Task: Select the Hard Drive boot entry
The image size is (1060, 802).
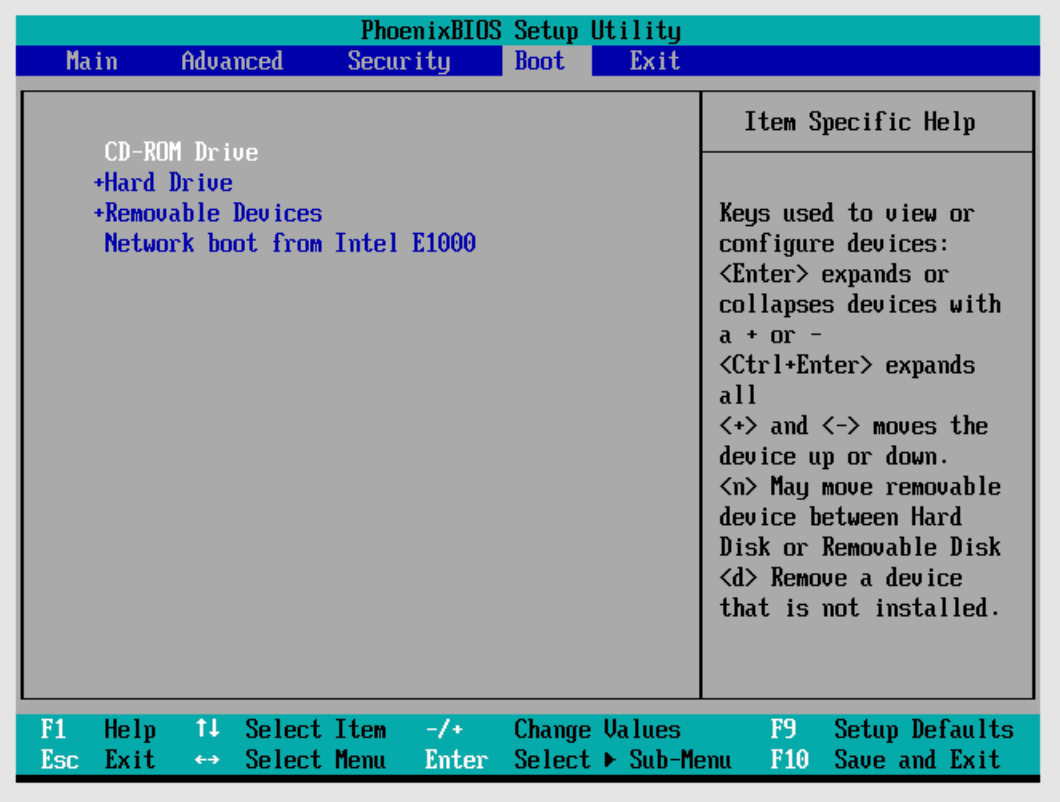Action: pos(169,183)
